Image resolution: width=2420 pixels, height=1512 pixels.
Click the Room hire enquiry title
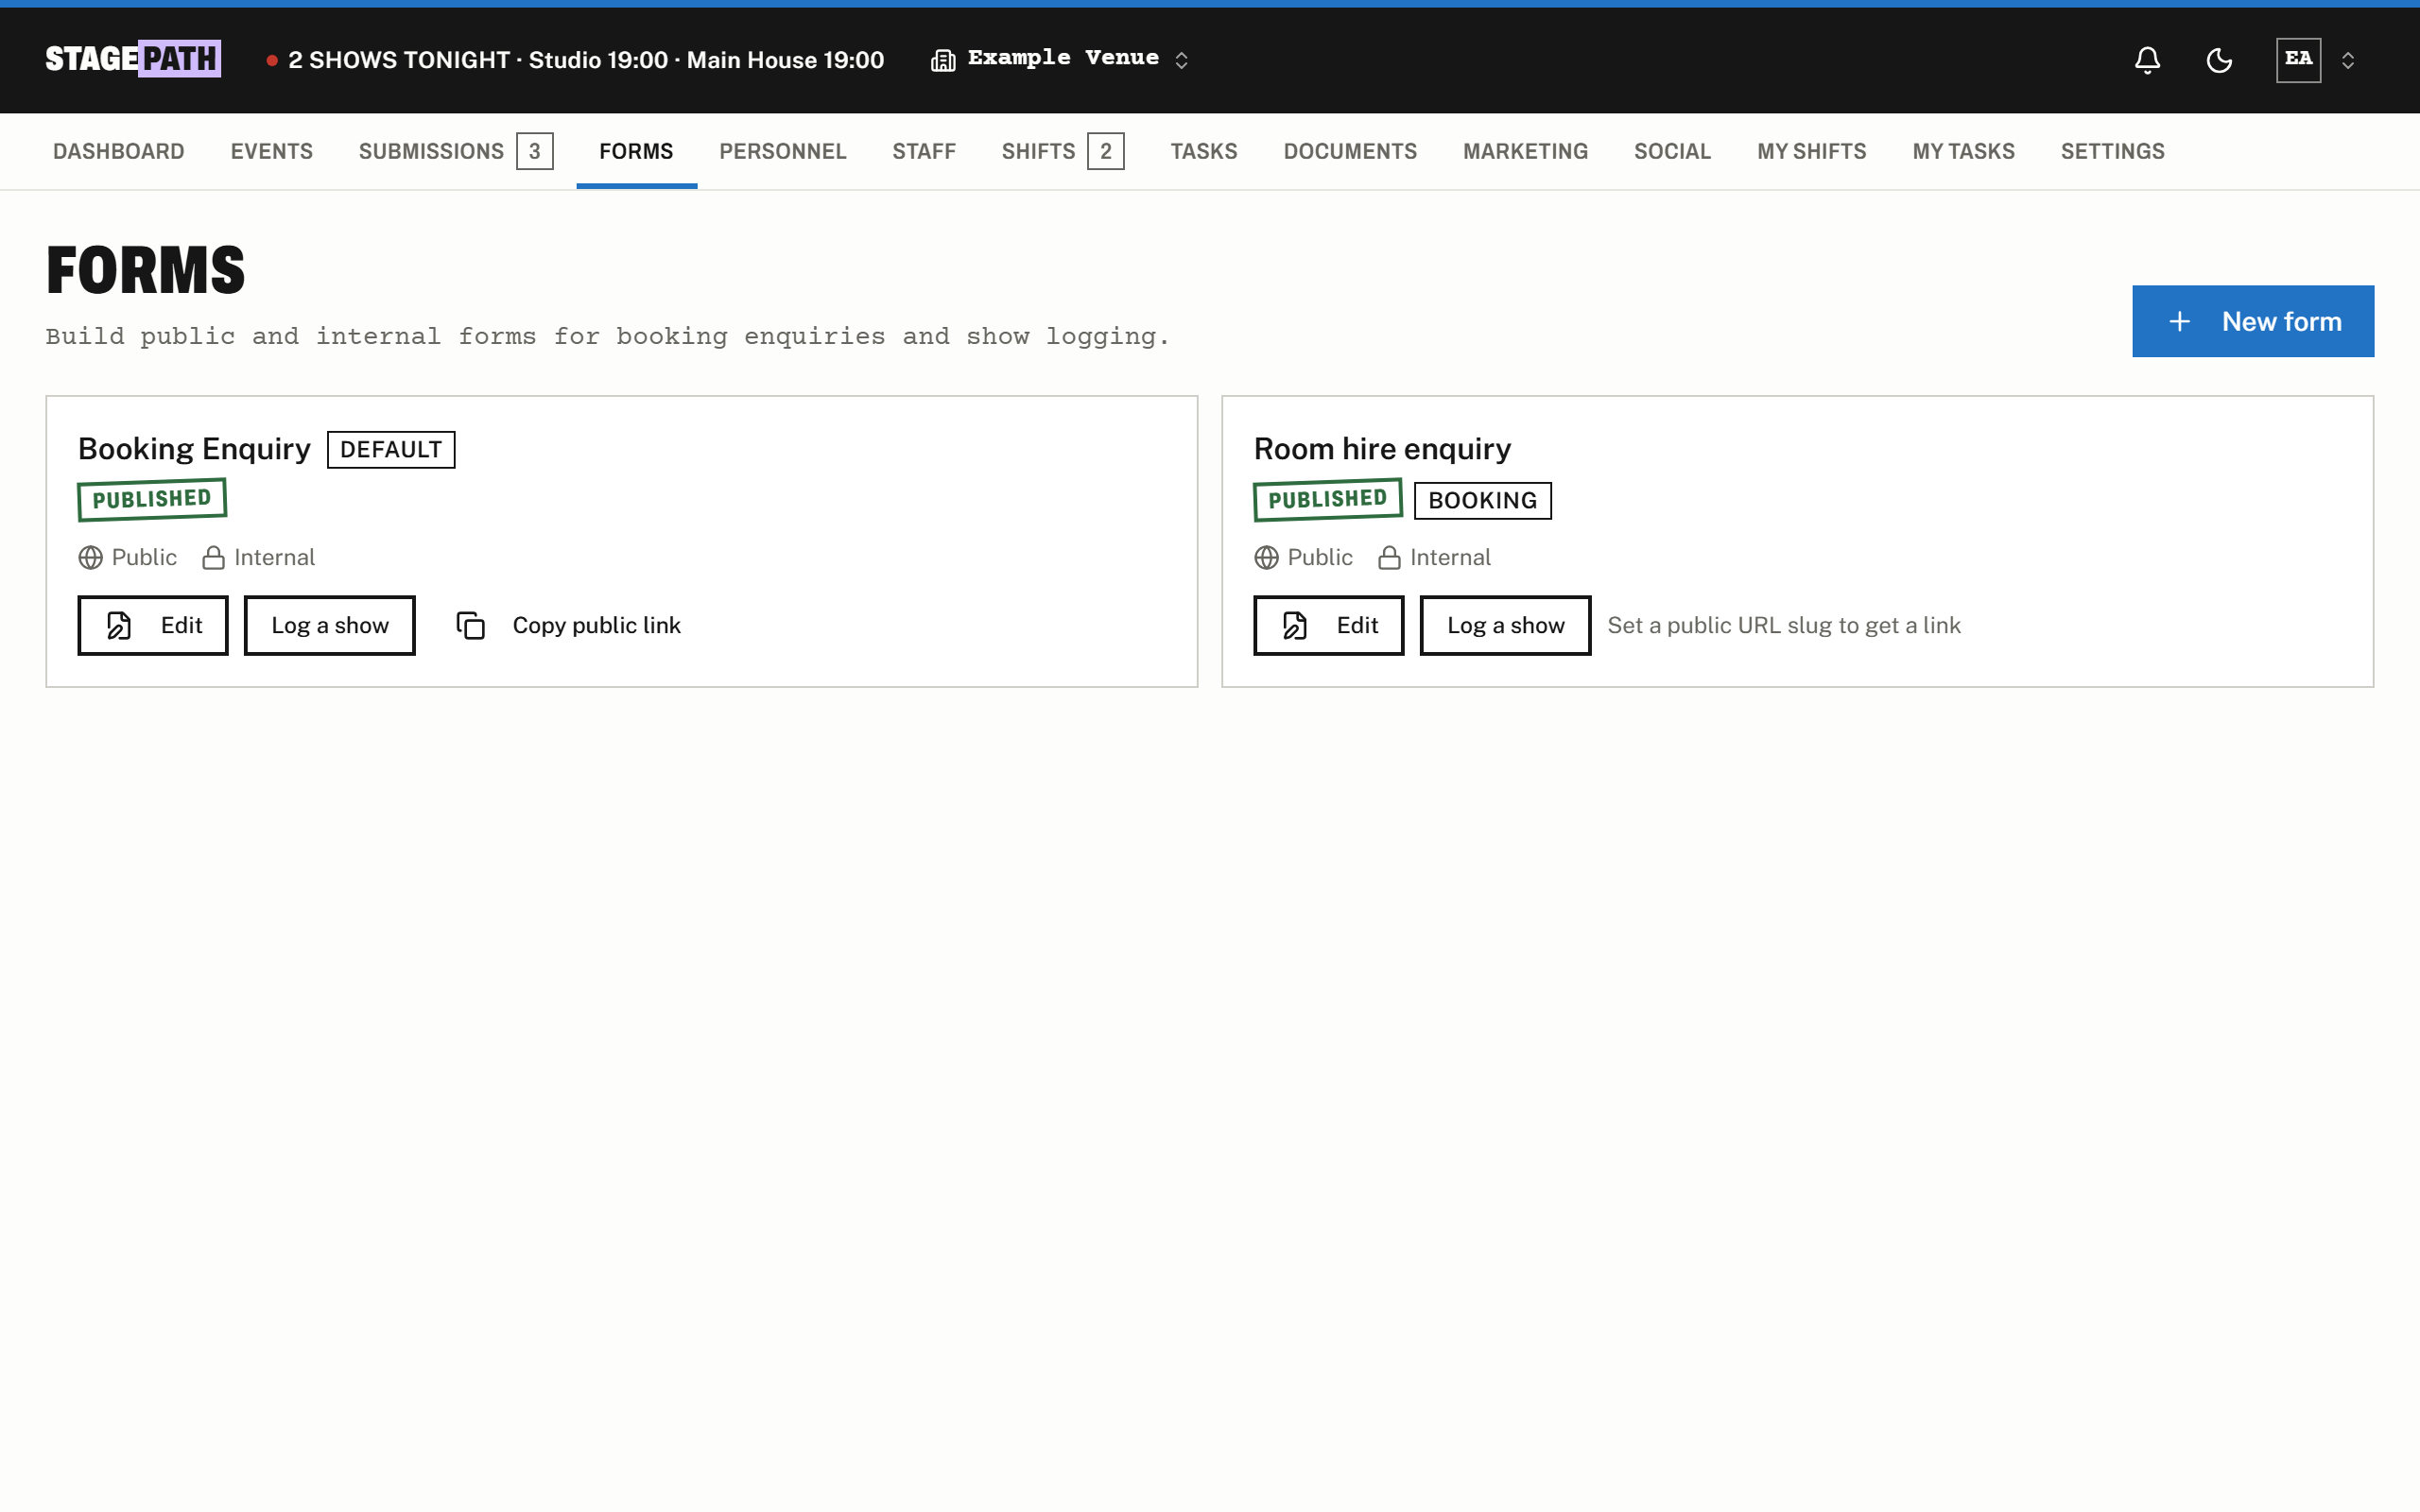pyautogui.click(x=1382, y=449)
